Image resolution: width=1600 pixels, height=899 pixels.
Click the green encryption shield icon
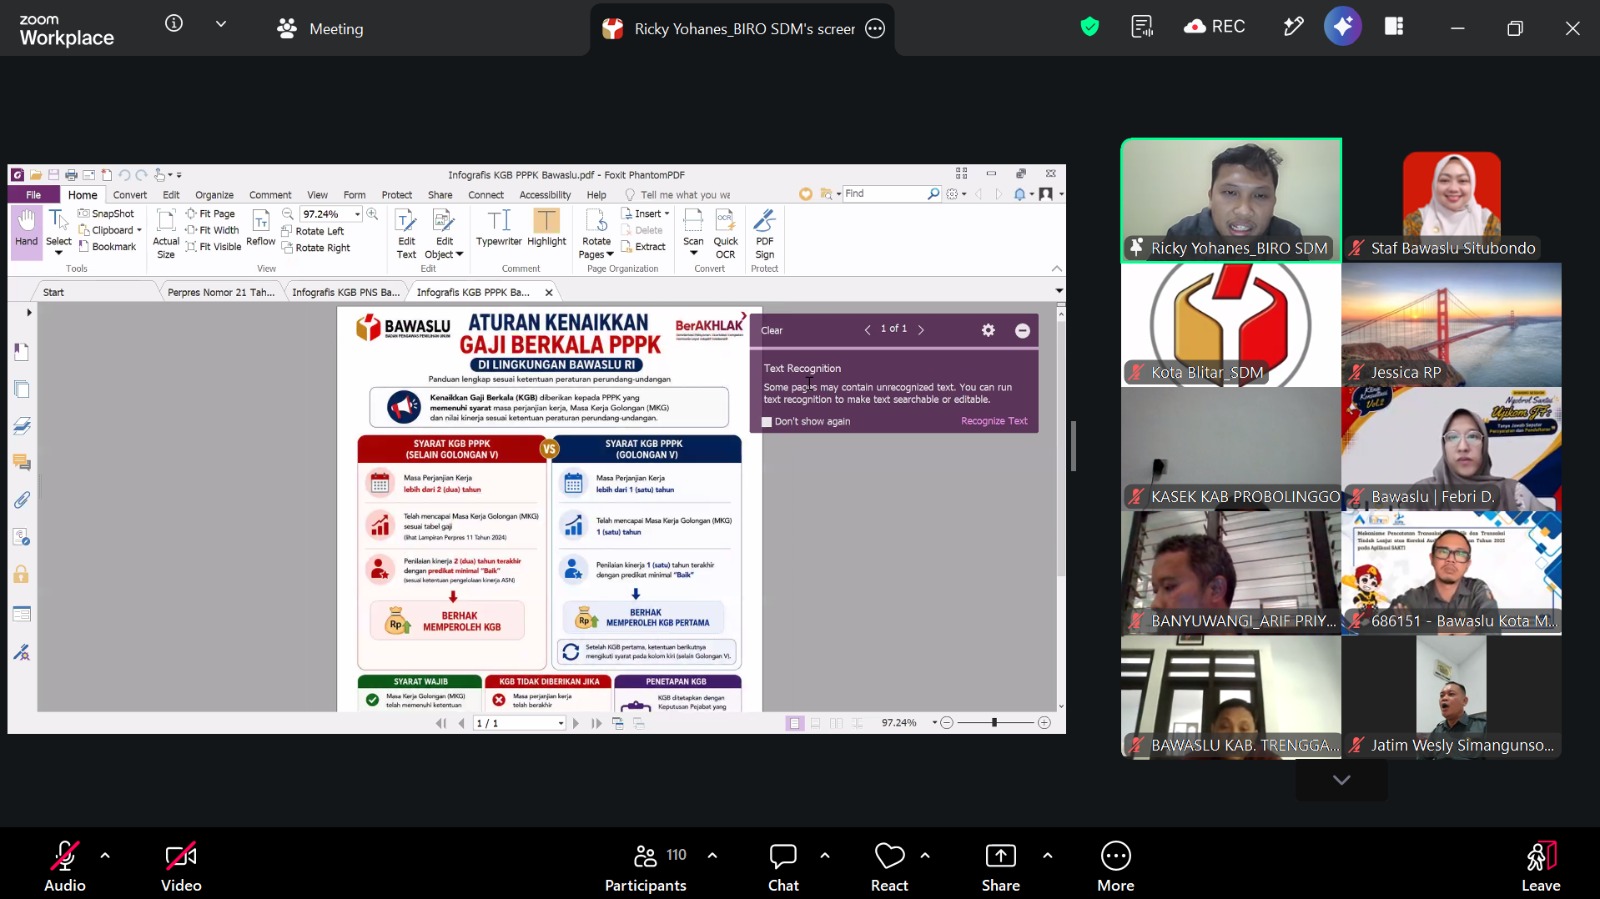click(x=1089, y=27)
